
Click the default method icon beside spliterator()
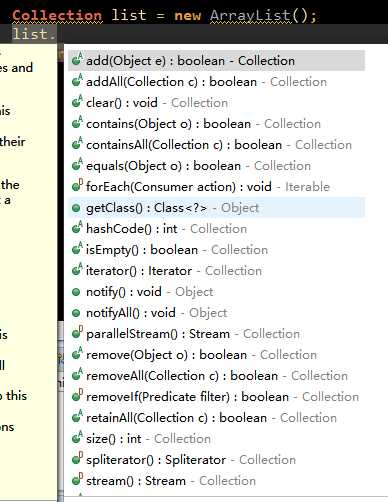77,458
